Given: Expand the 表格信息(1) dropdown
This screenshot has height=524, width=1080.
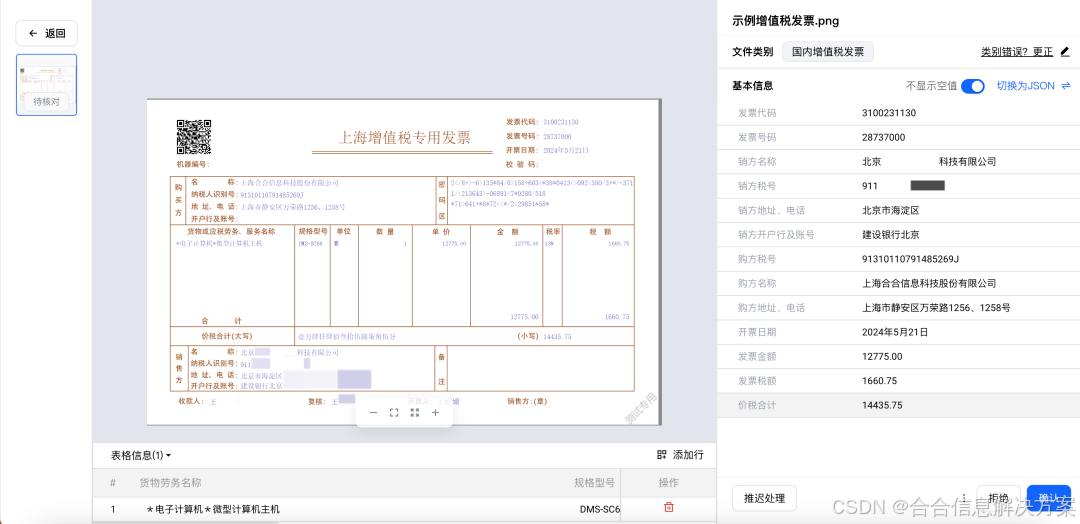Looking at the screenshot, I should [141, 455].
